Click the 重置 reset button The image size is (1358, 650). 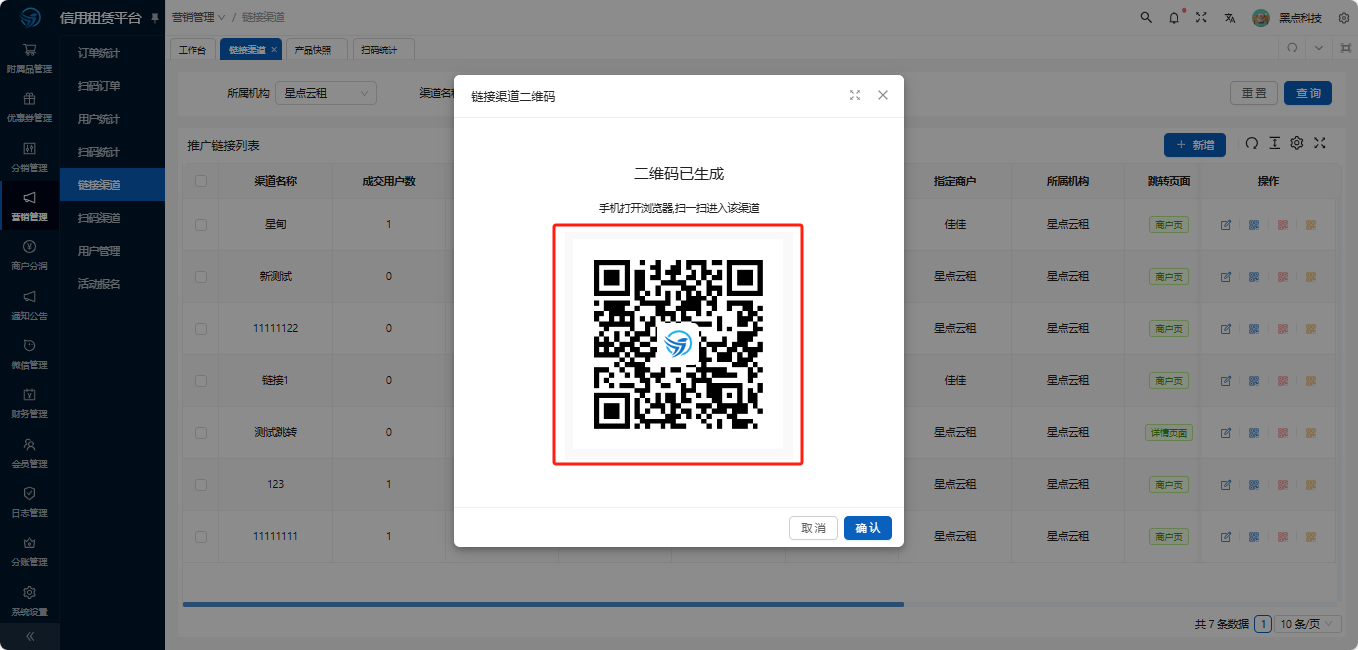[x=1254, y=93]
